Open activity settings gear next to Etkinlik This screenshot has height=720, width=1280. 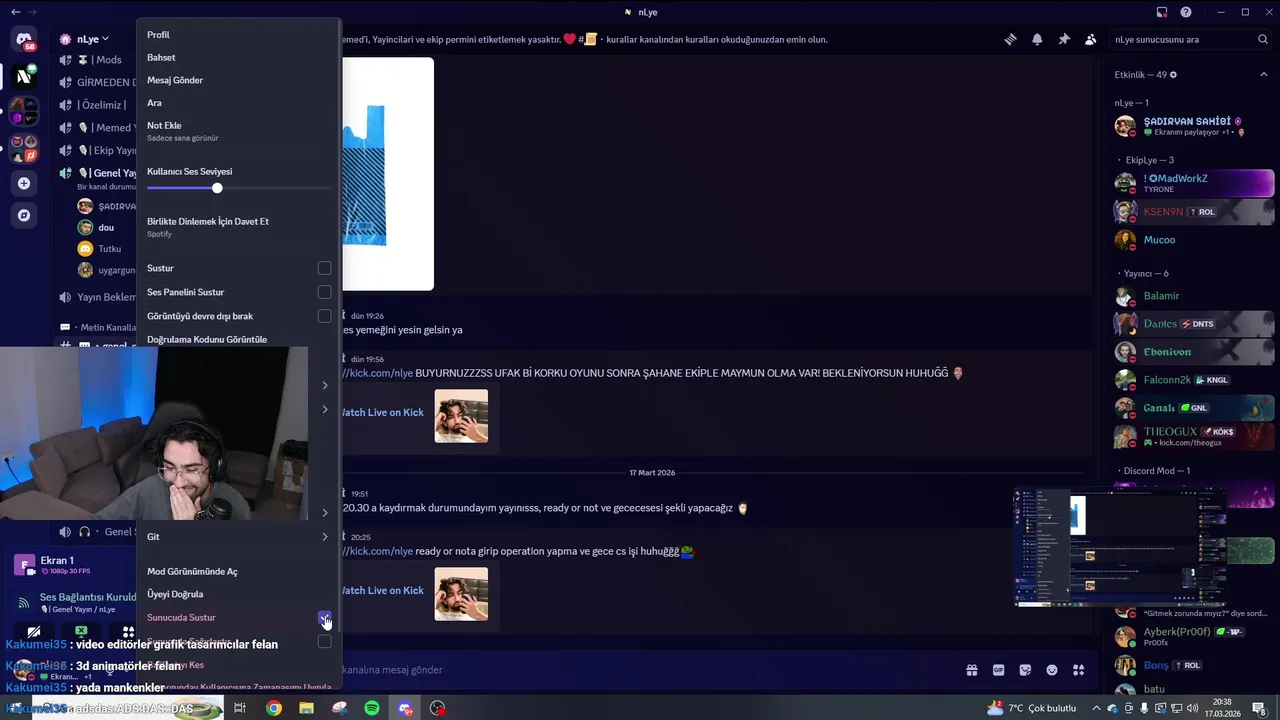click(x=1174, y=75)
